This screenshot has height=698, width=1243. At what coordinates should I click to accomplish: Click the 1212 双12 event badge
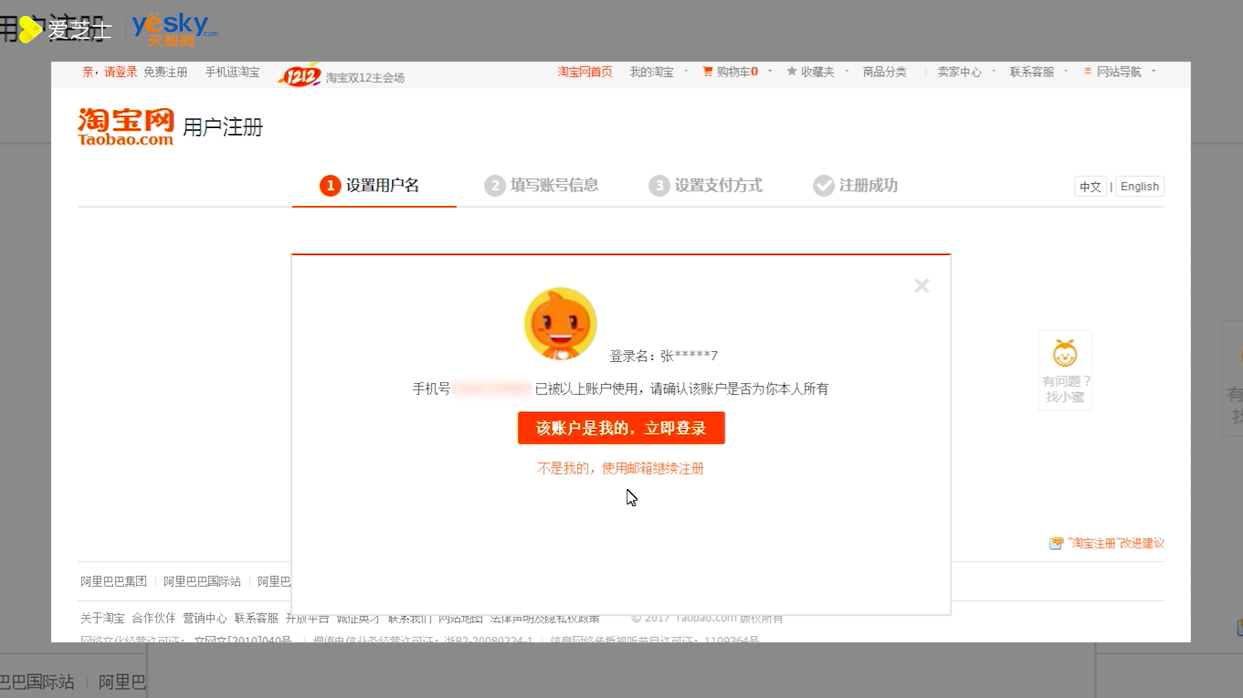tap(299, 74)
